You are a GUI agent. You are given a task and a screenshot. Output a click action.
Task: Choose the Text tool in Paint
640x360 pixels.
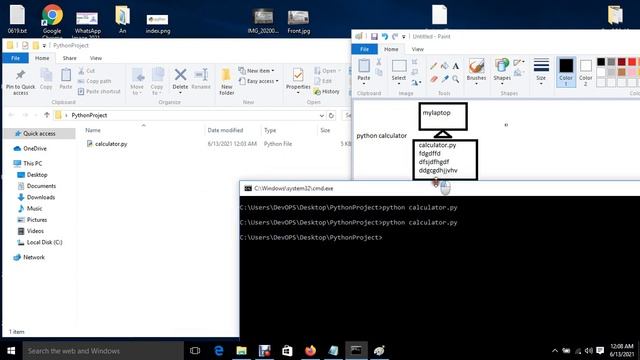click(456, 66)
